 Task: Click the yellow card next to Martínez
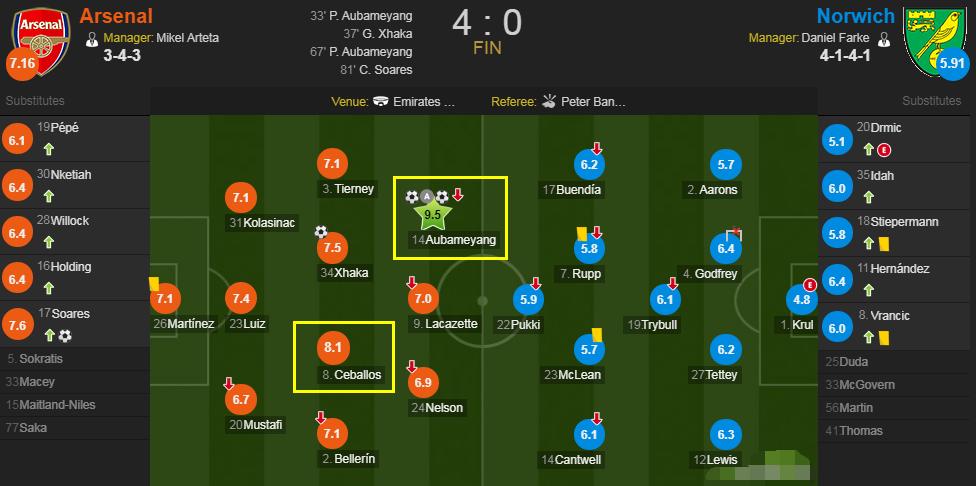click(x=155, y=284)
